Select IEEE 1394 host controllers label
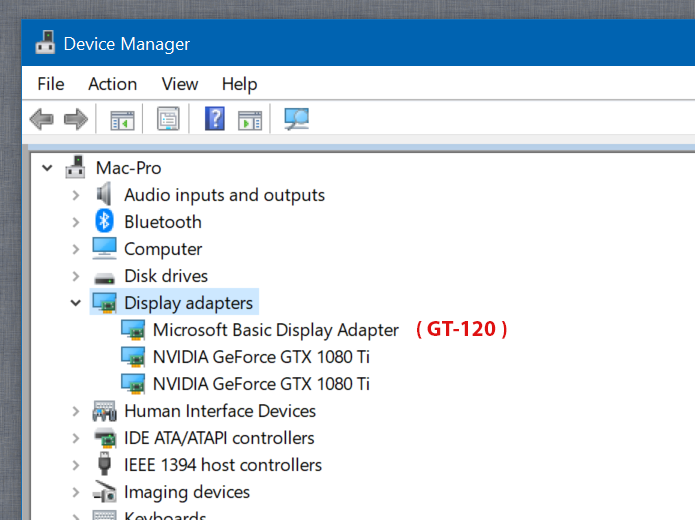The height and width of the screenshot is (520, 695). [x=223, y=465]
